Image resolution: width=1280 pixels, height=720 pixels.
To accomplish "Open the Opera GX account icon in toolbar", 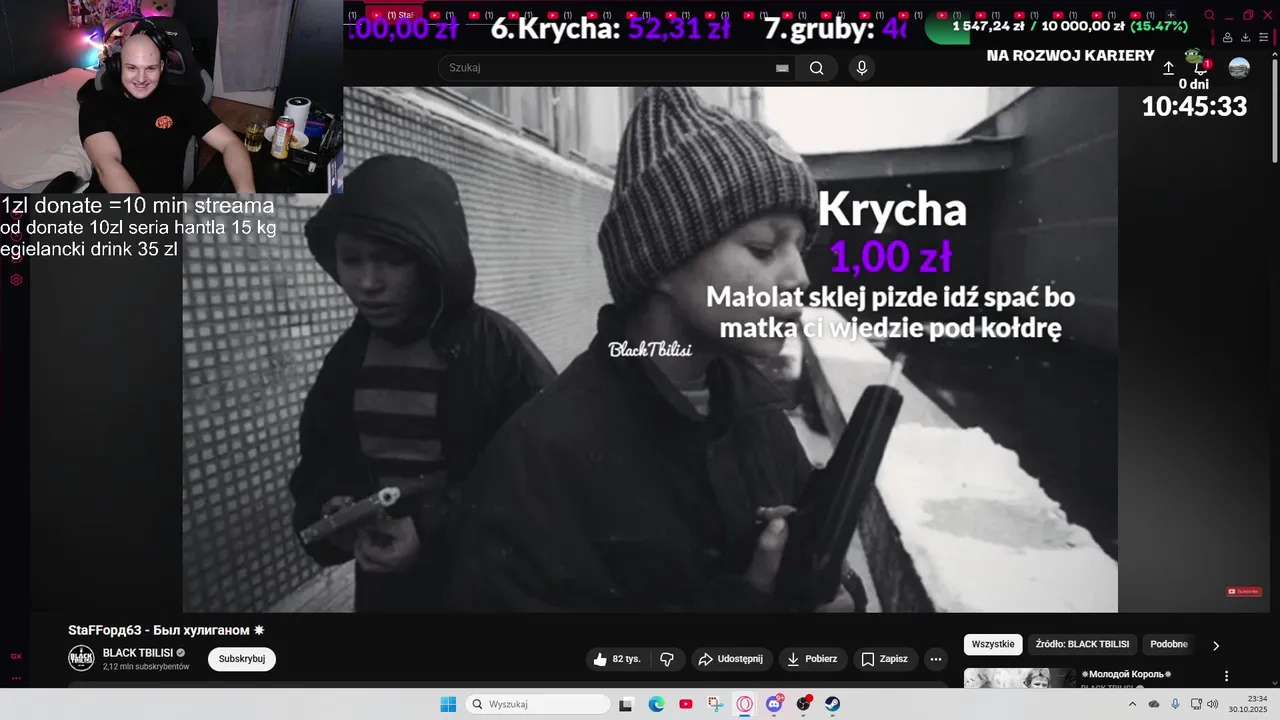I will coord(1228,37).
